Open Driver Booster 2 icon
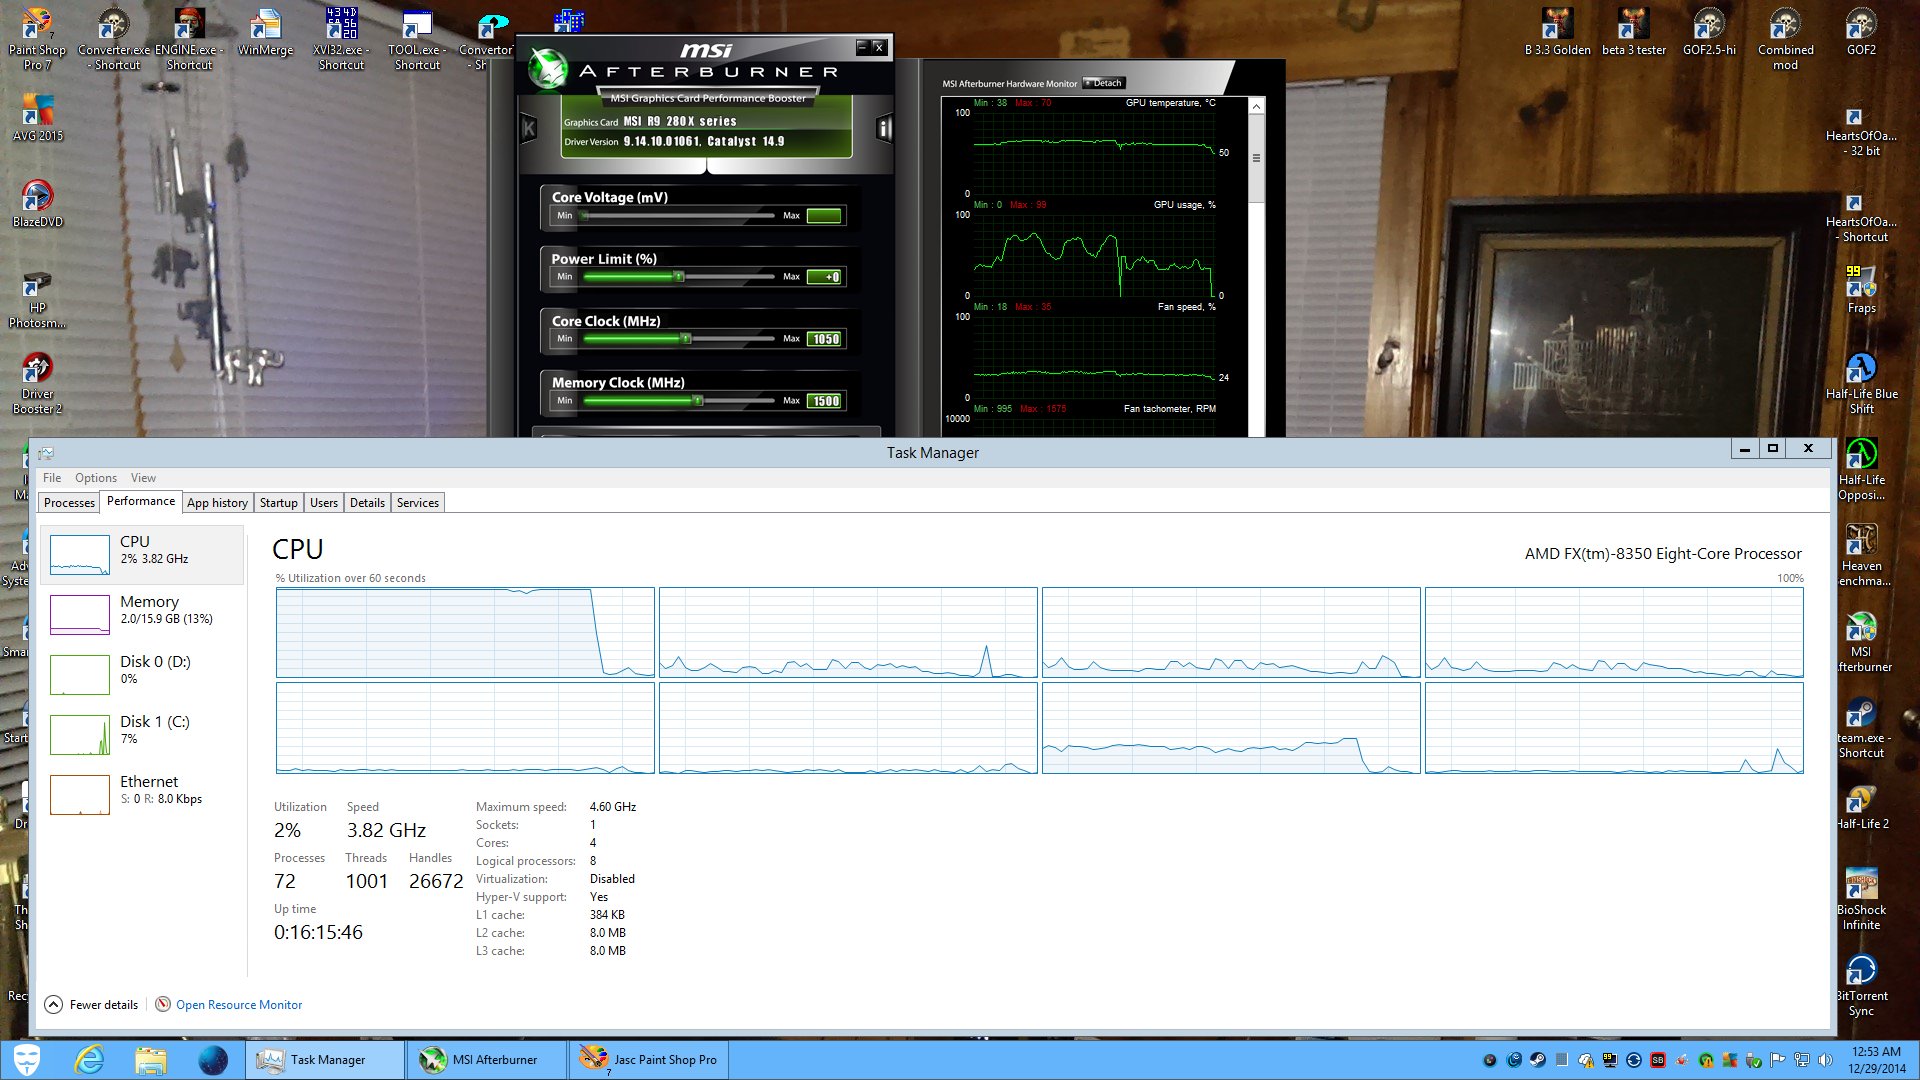 click(37, 384)
